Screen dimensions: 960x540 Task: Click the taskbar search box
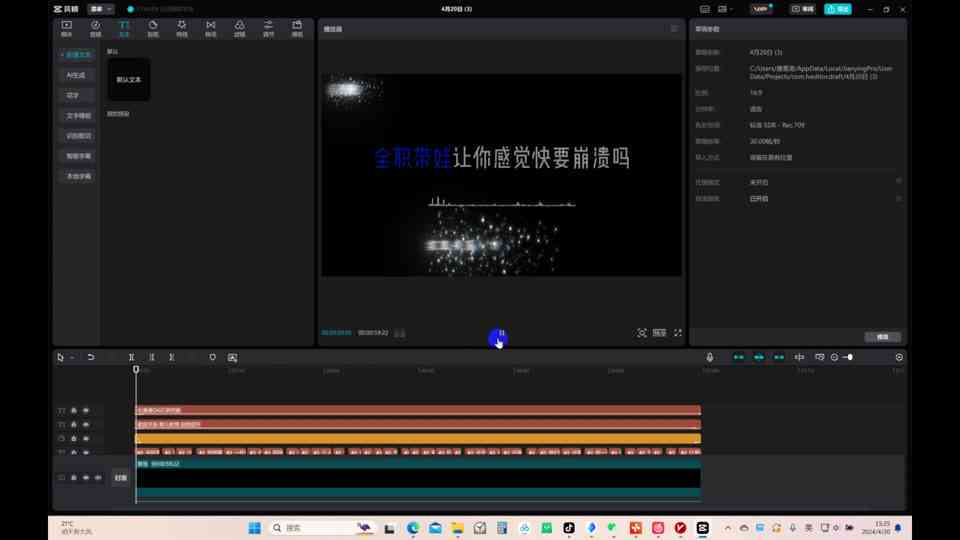(x=323, y=528)
